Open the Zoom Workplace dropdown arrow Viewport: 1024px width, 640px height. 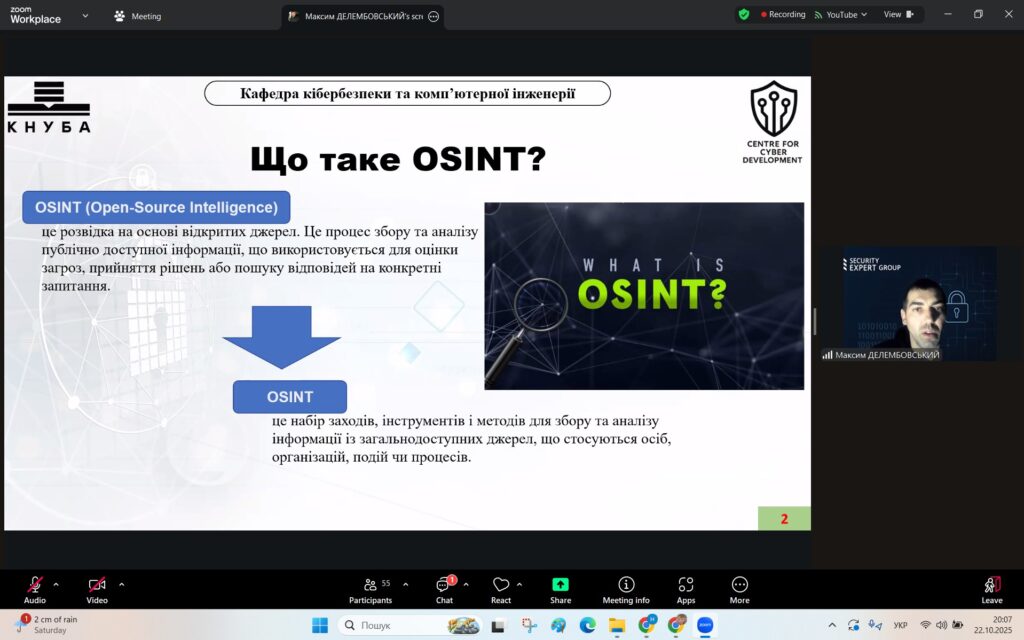pos(84,16)
